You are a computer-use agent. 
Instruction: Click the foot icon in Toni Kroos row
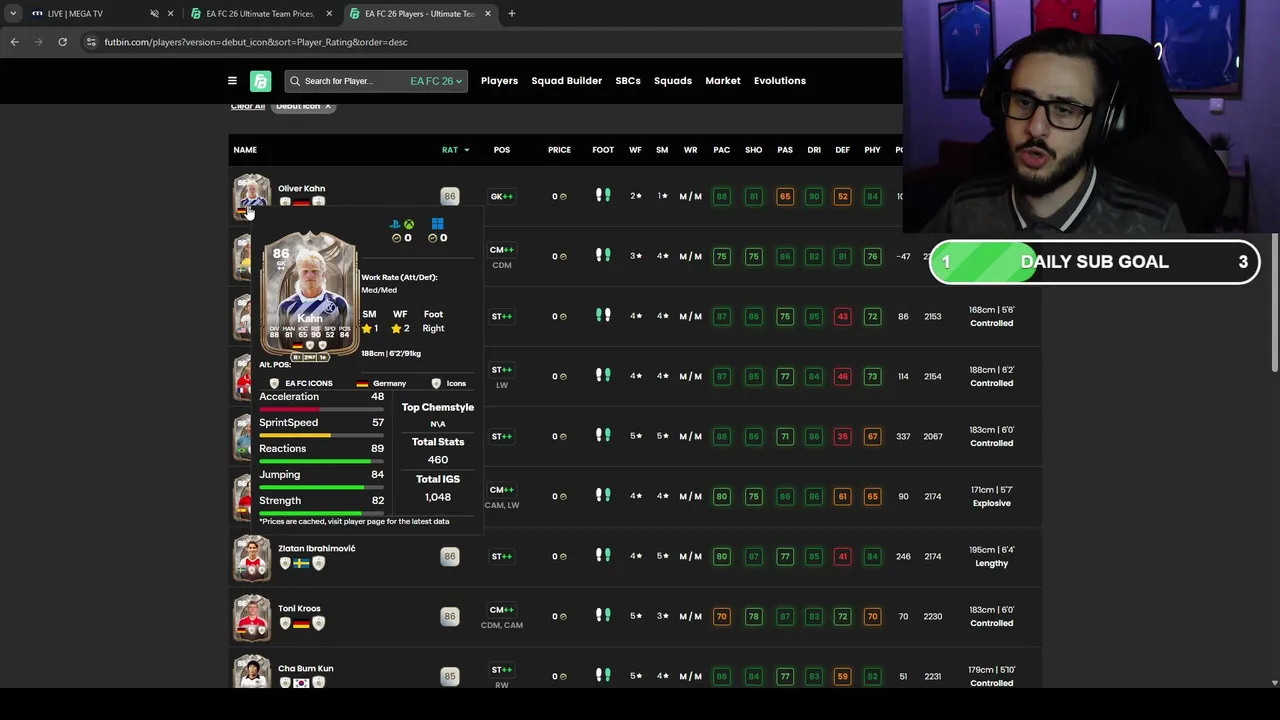(x=603, y=616)
